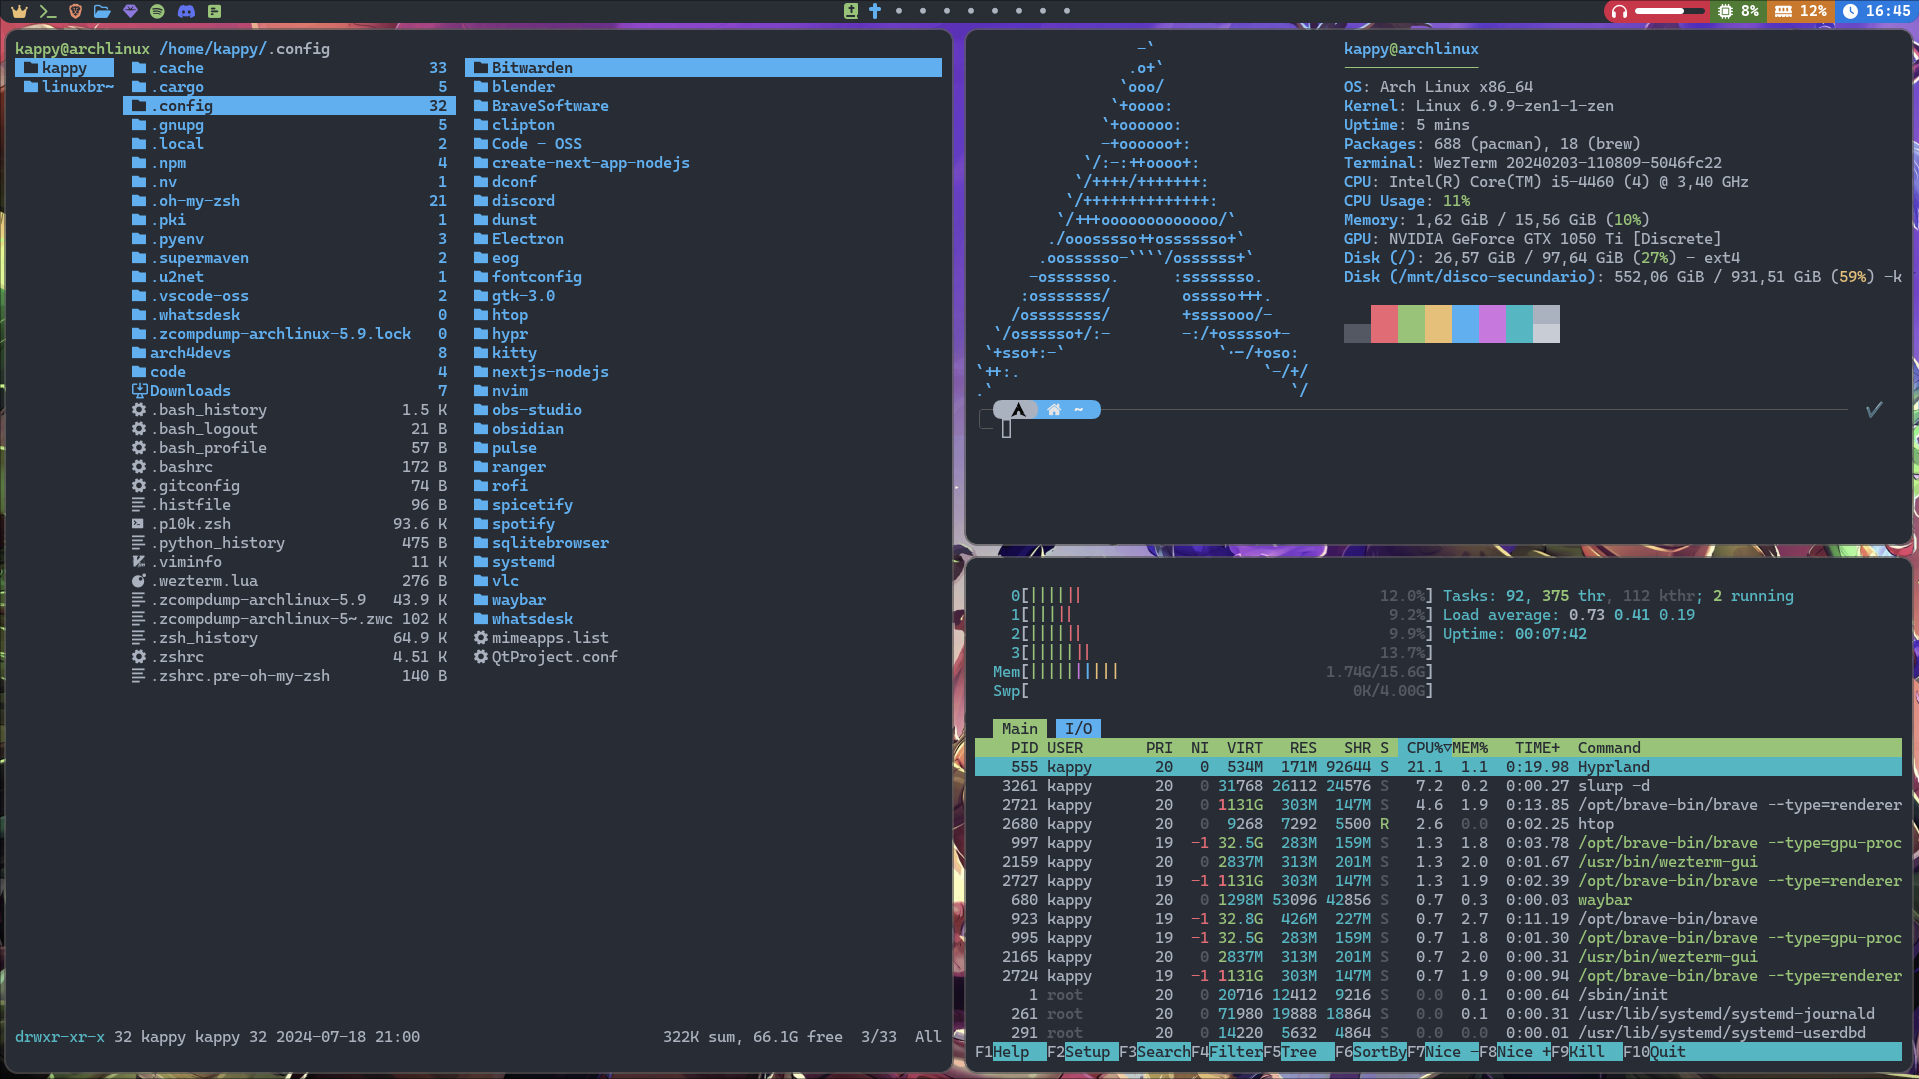The image size is (1919, 1079).
Task: Select the waybar process row in htop
Action: pos(1438,900)
